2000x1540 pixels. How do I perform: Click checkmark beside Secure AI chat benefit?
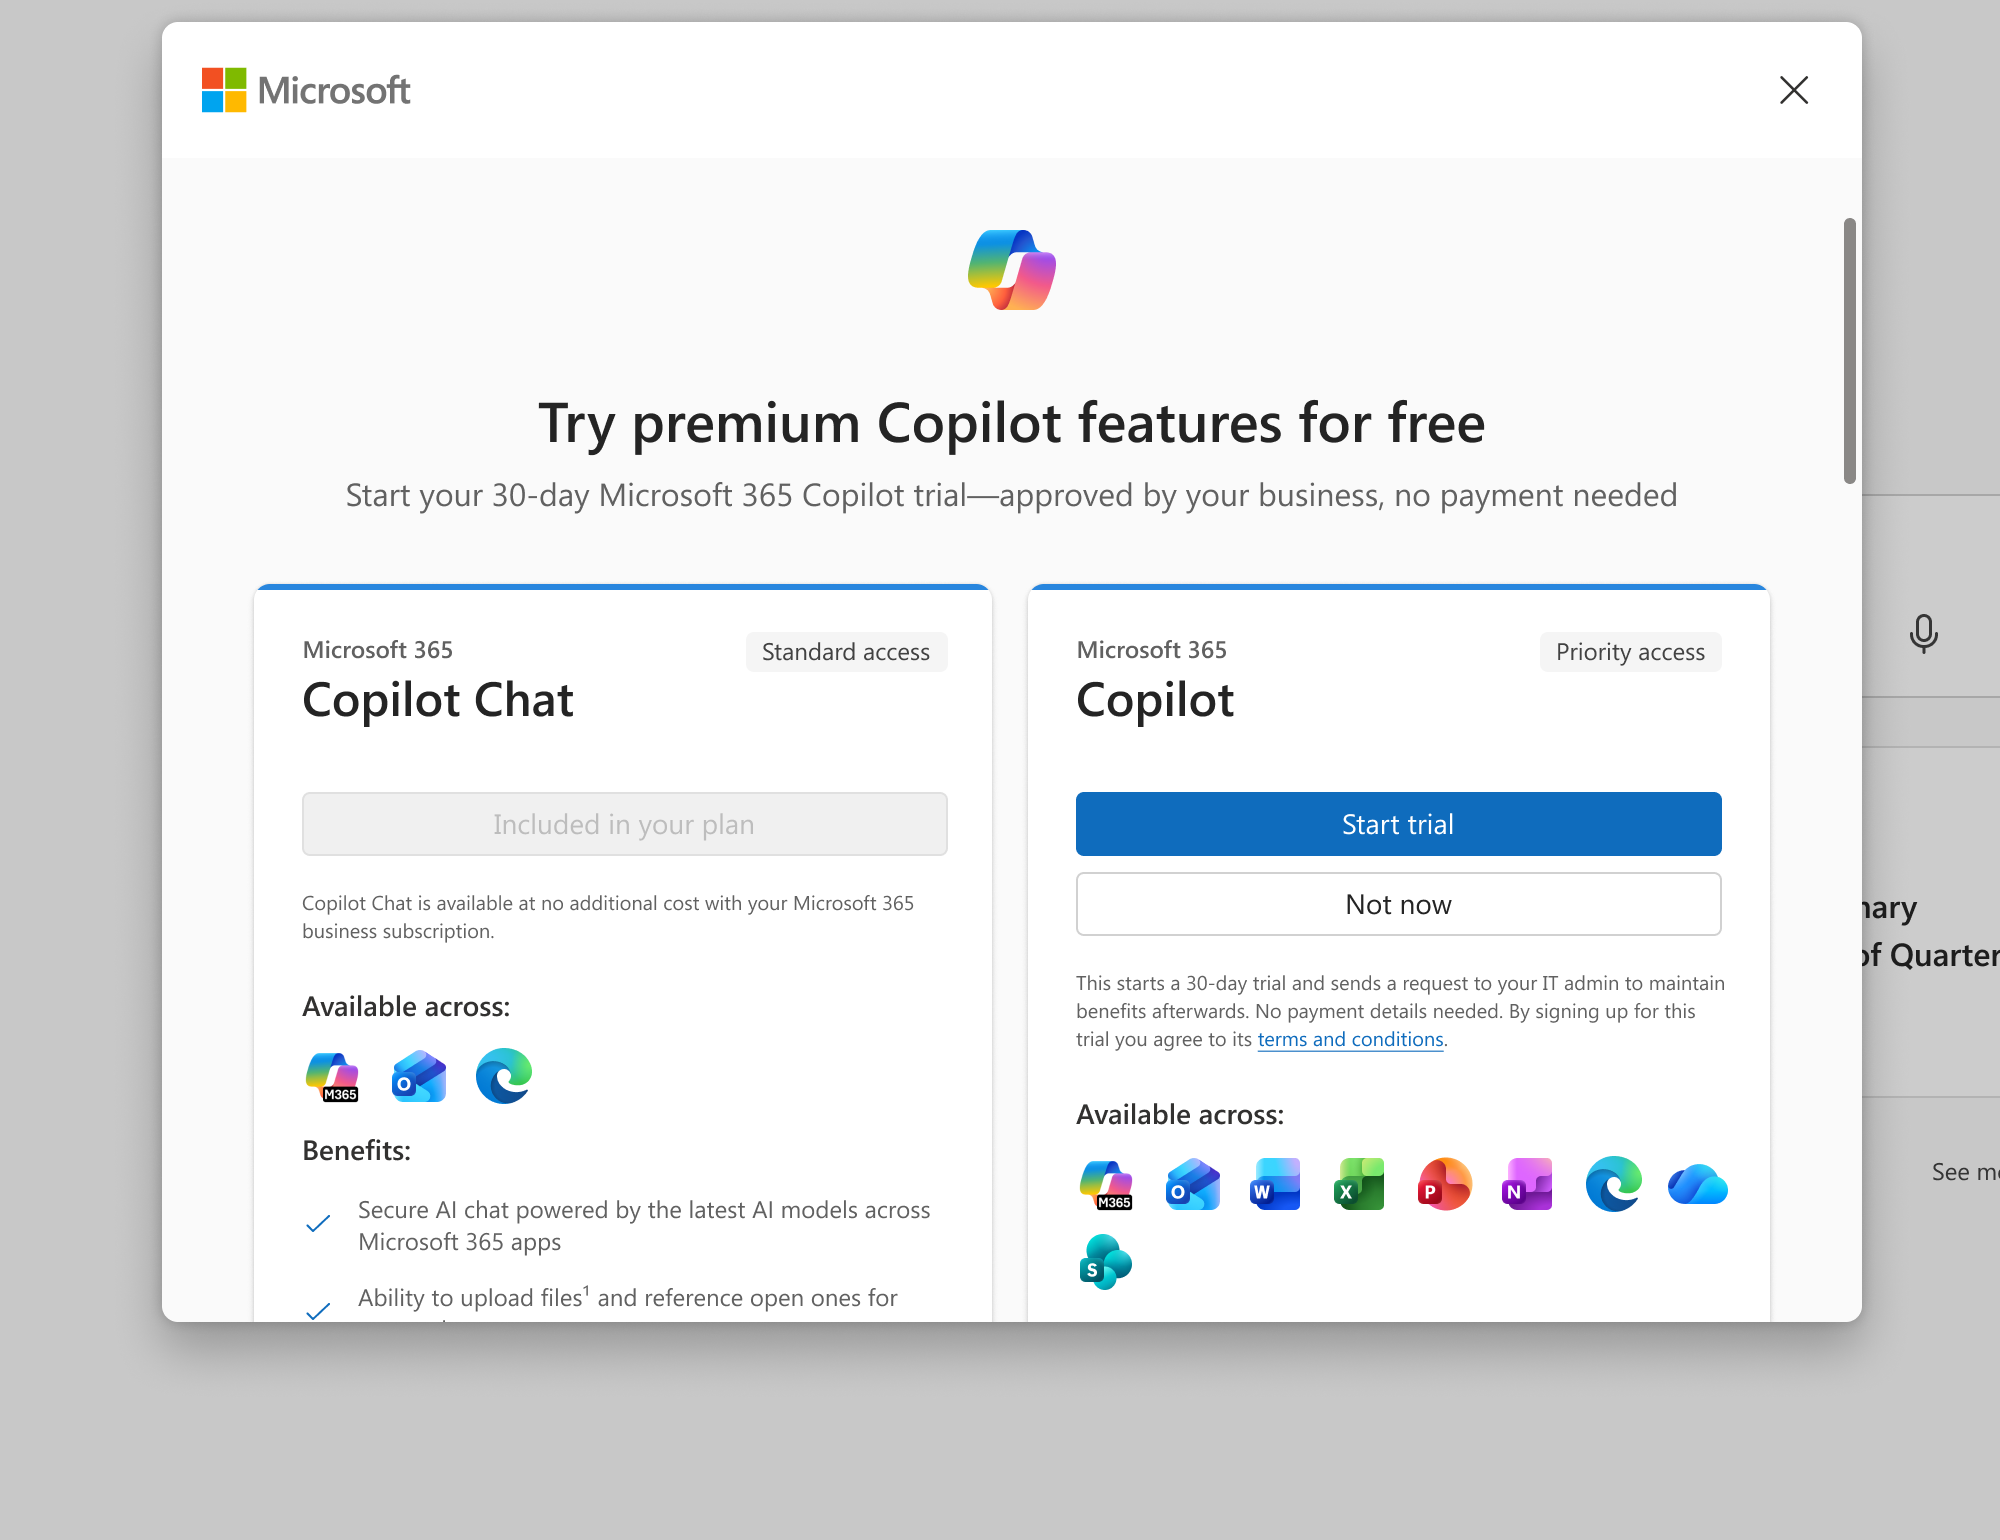point(318,1224)
